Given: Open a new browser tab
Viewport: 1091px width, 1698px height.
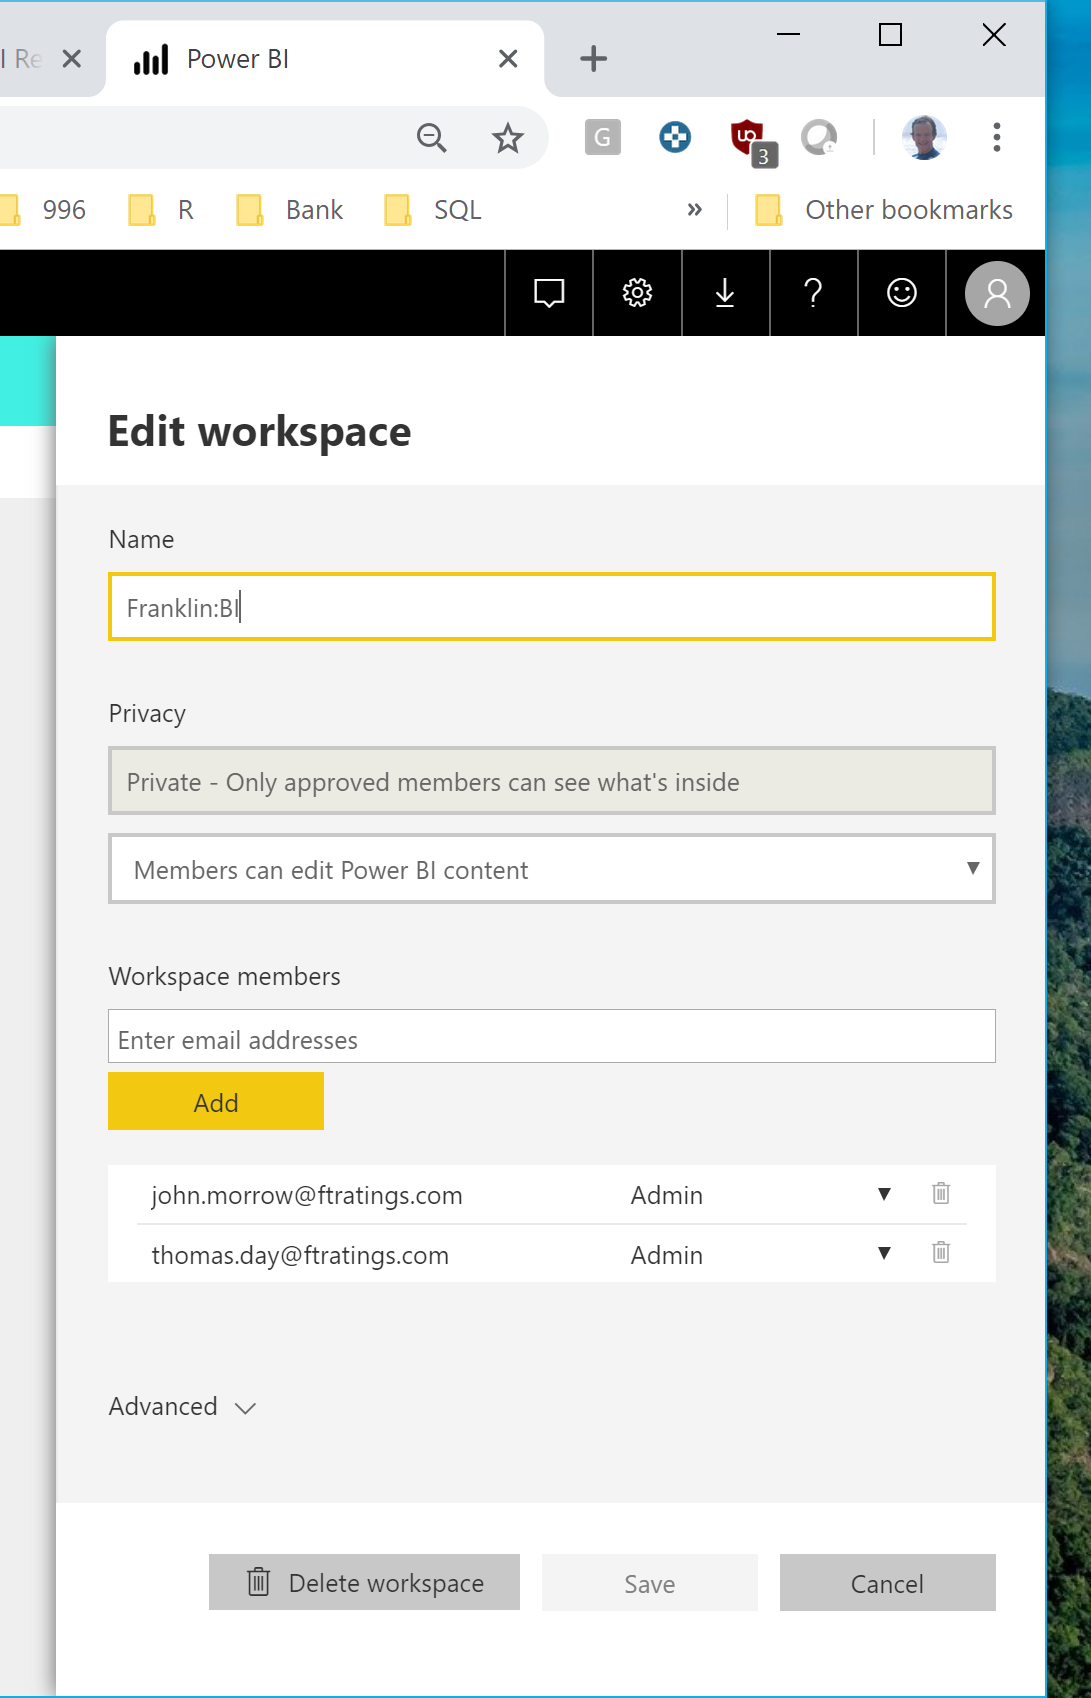Looking at the screenshot, I should click(594, 59).
